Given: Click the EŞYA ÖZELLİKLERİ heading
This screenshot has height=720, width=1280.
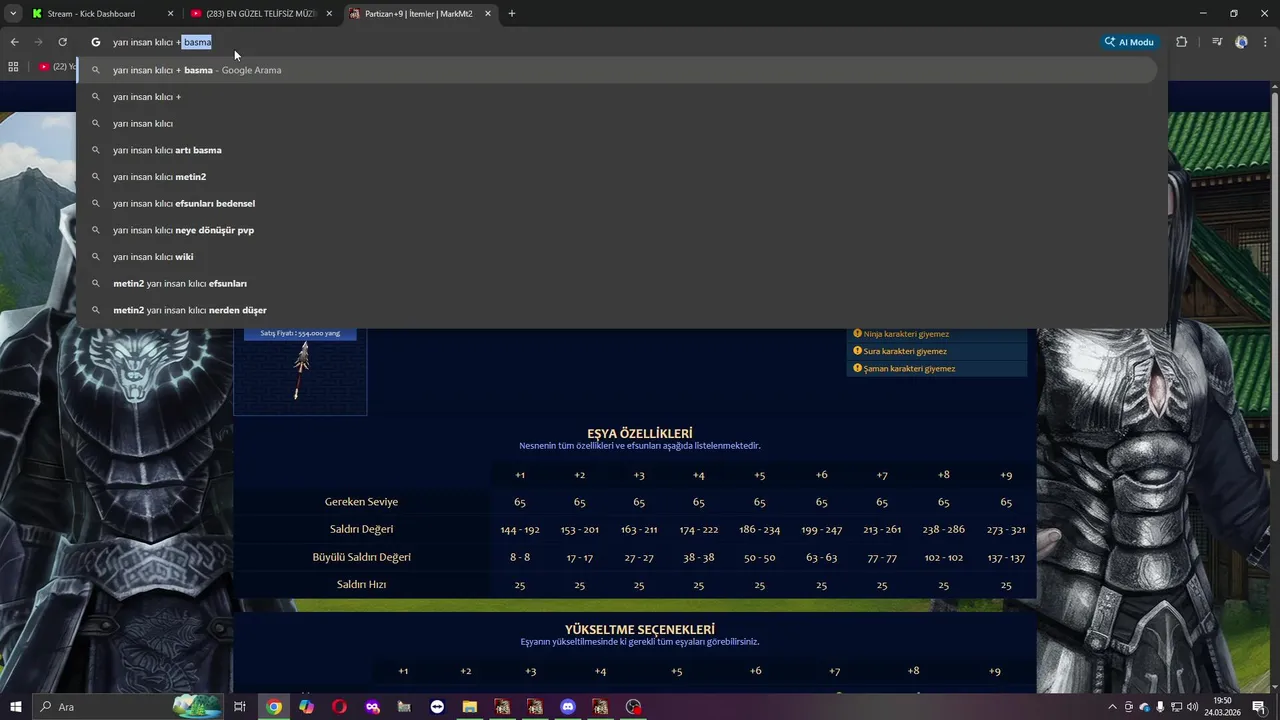Looking at the screenshot, I should (x=640, y=433).
